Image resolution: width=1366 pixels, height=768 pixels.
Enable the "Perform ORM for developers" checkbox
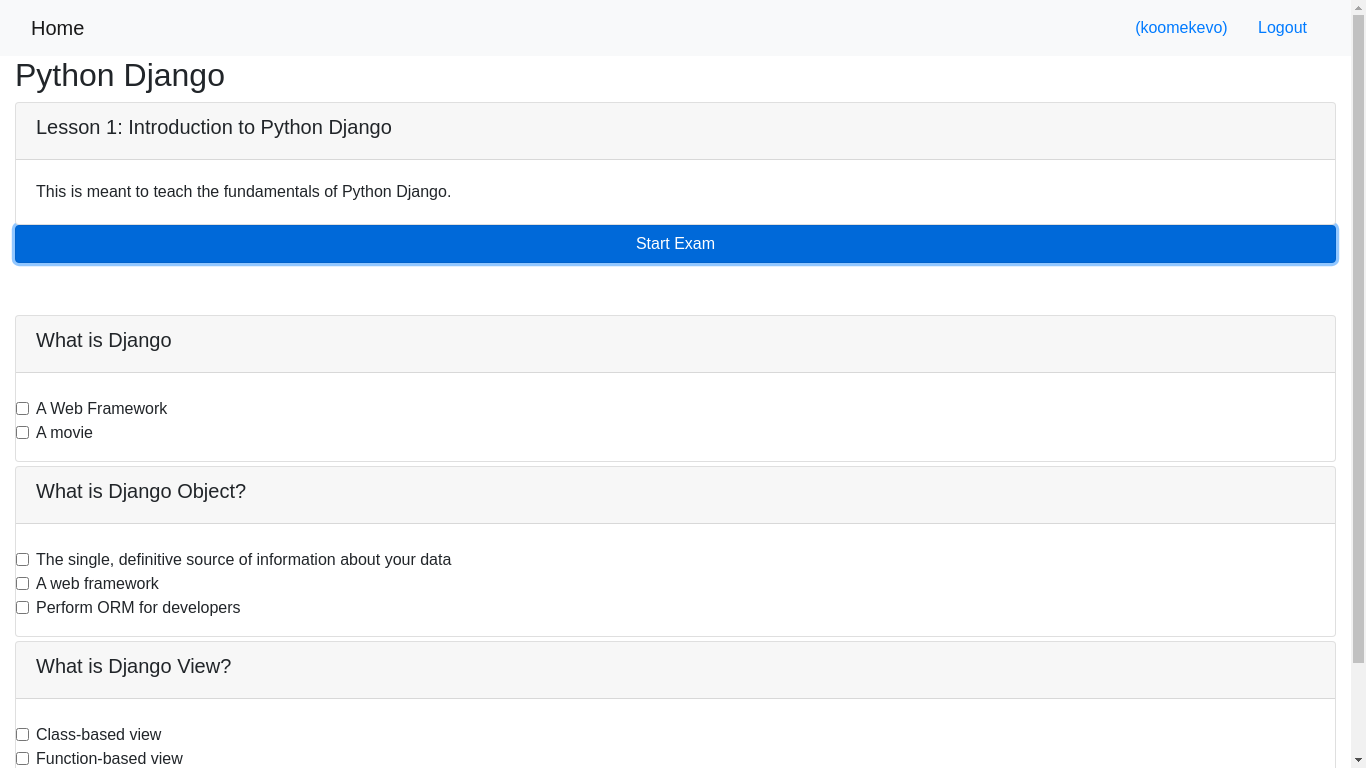tap(22, 607)
